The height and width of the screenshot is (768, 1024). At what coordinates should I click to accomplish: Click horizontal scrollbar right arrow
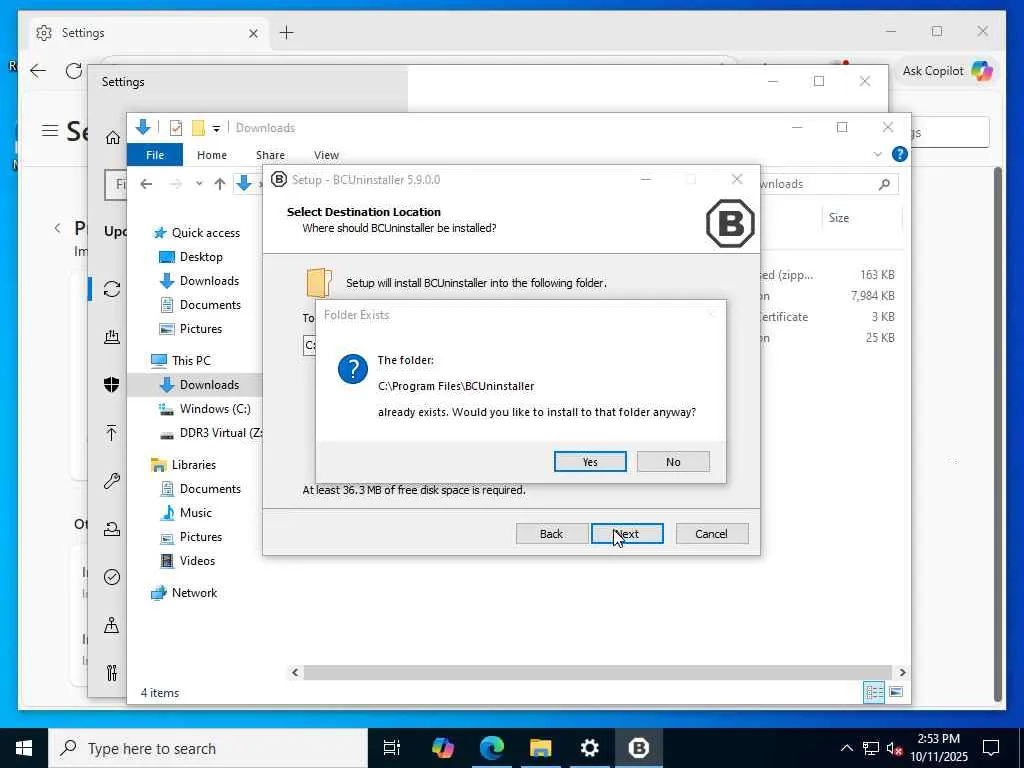[902, 672]
